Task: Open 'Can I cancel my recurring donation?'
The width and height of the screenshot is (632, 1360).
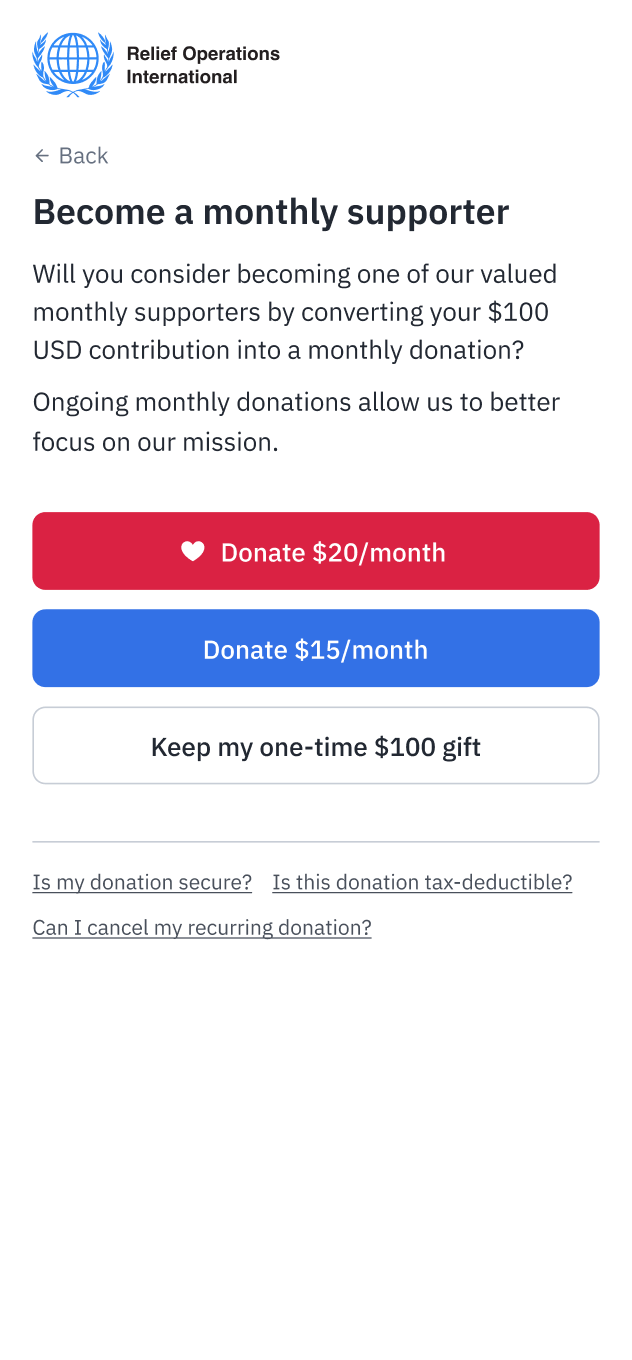Action: (x=202, y=927)
